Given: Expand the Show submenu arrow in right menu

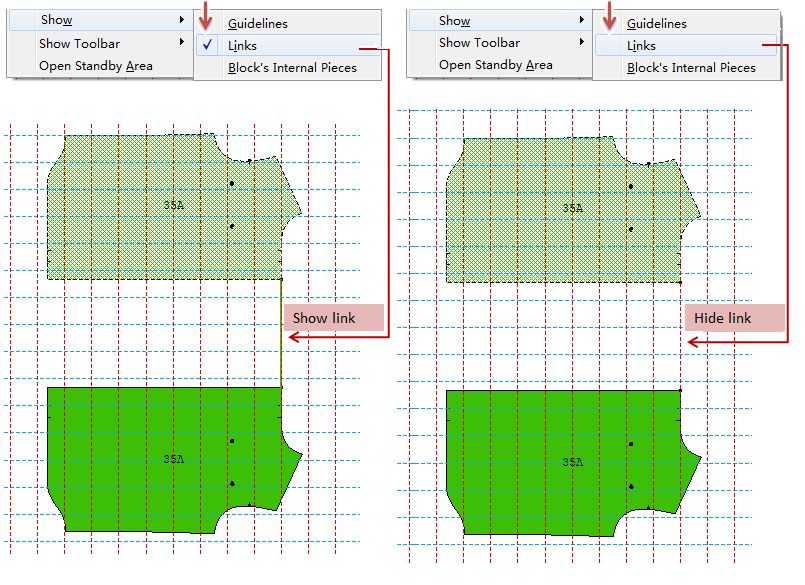Looking at the screenshot, I should pyautogui.click(x=581, y=20).
